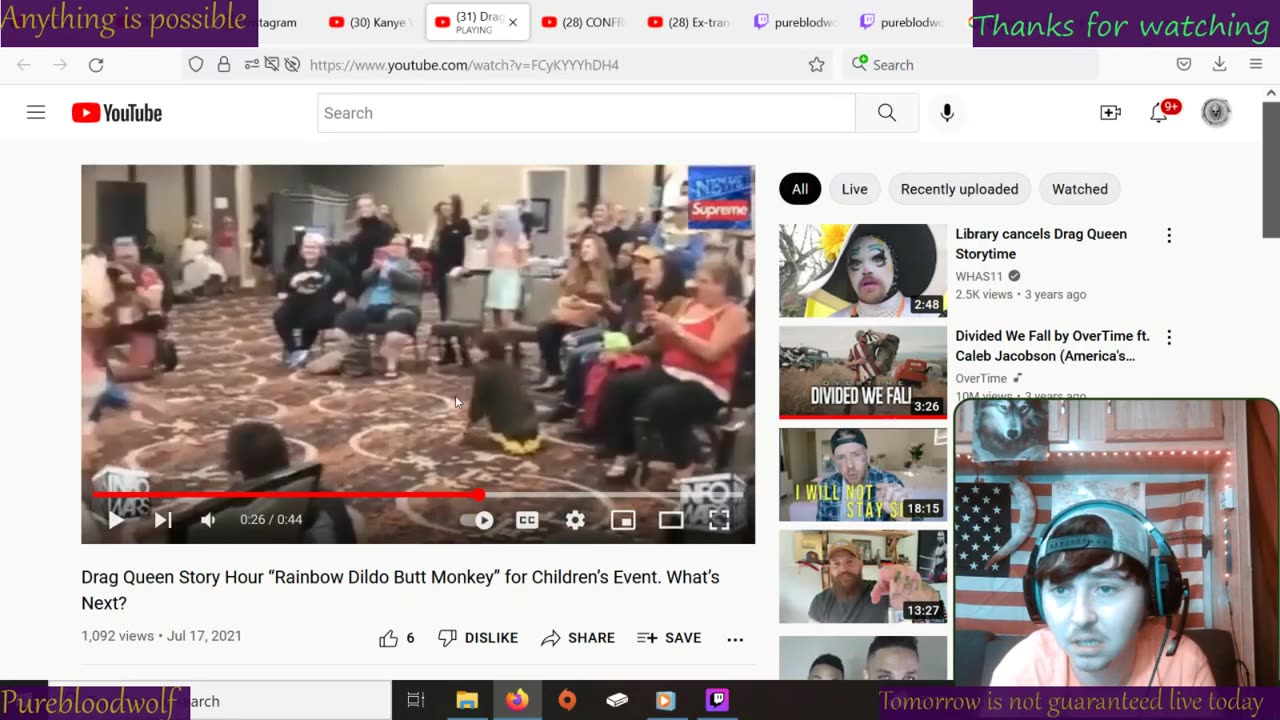The height and width of the screenshot is (720, 1280).
Task: Enable miniplayer mode
Action: (x=623, y=520)
